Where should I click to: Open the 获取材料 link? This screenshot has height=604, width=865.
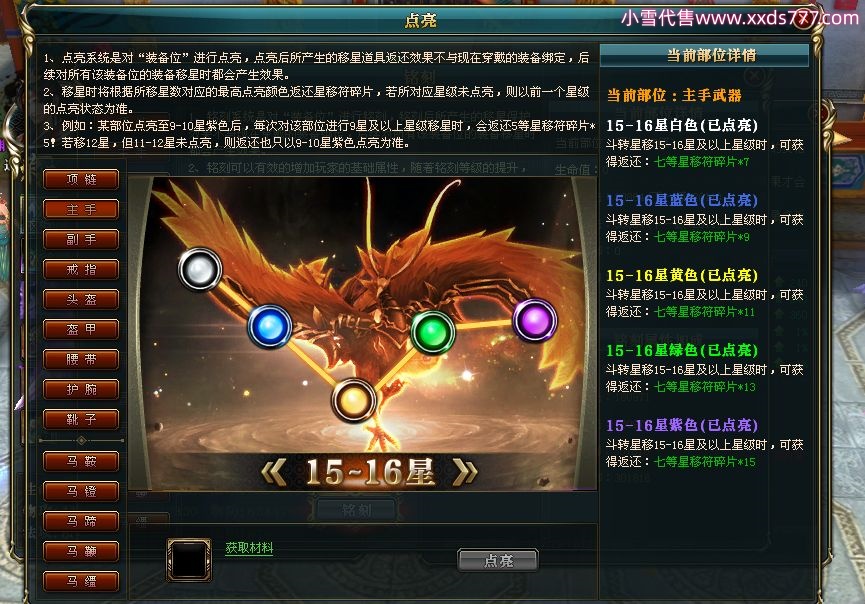249,548
